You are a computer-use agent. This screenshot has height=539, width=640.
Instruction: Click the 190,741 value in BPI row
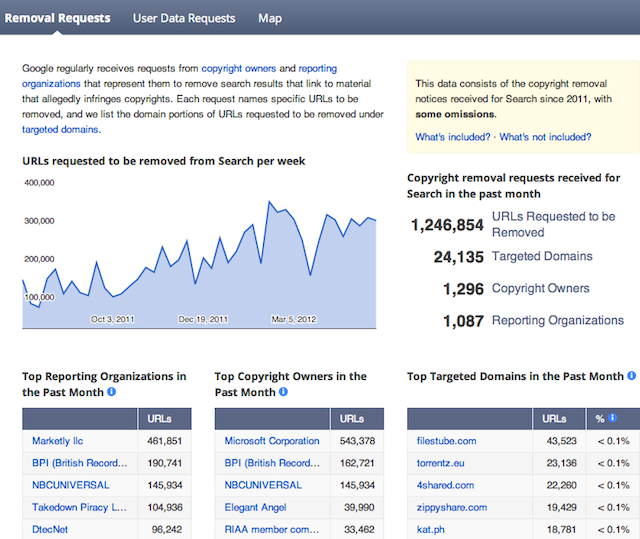(164, 463)
